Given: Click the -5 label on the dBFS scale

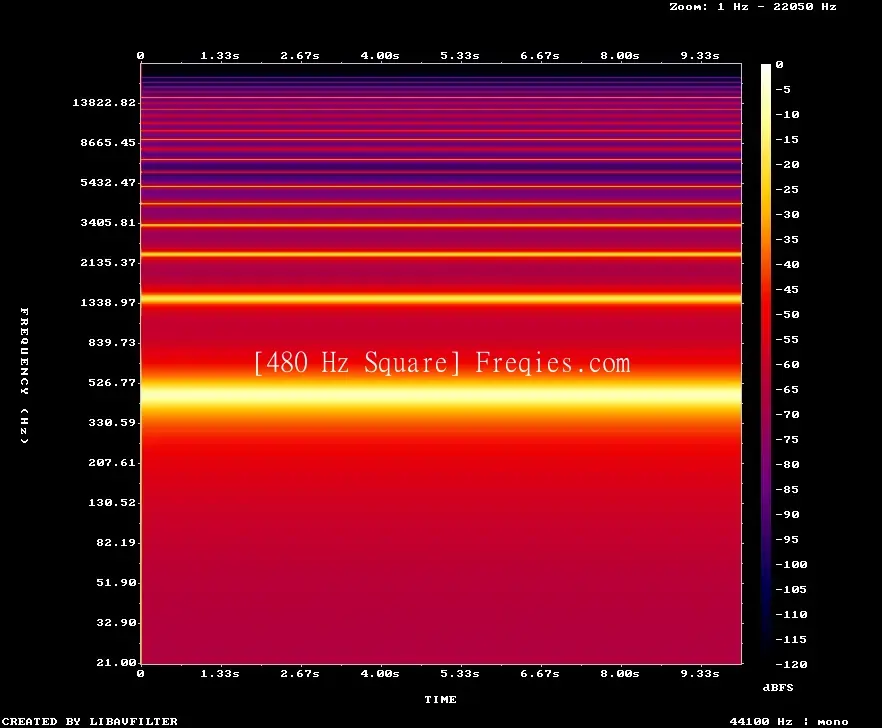Looking at the screenshot, I should tap(783, 89).
